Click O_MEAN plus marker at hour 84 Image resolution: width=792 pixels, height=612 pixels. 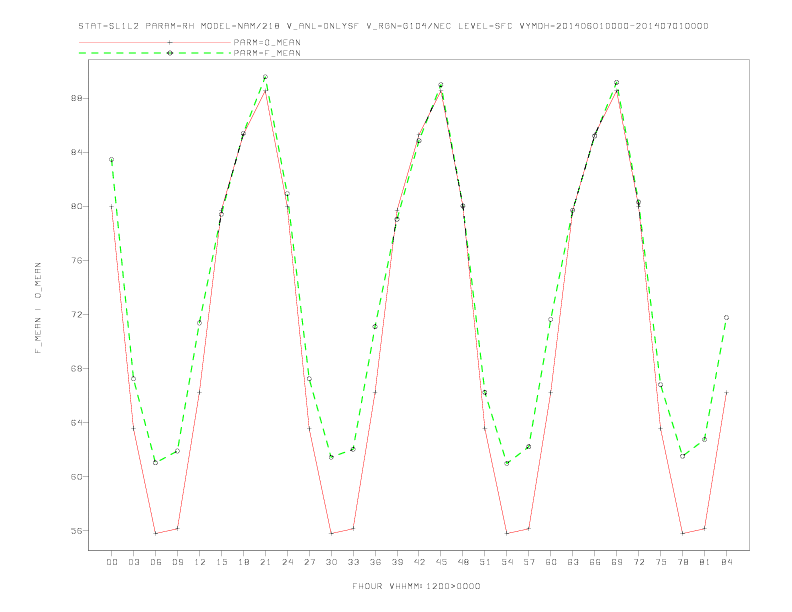(x=726, y=392)
